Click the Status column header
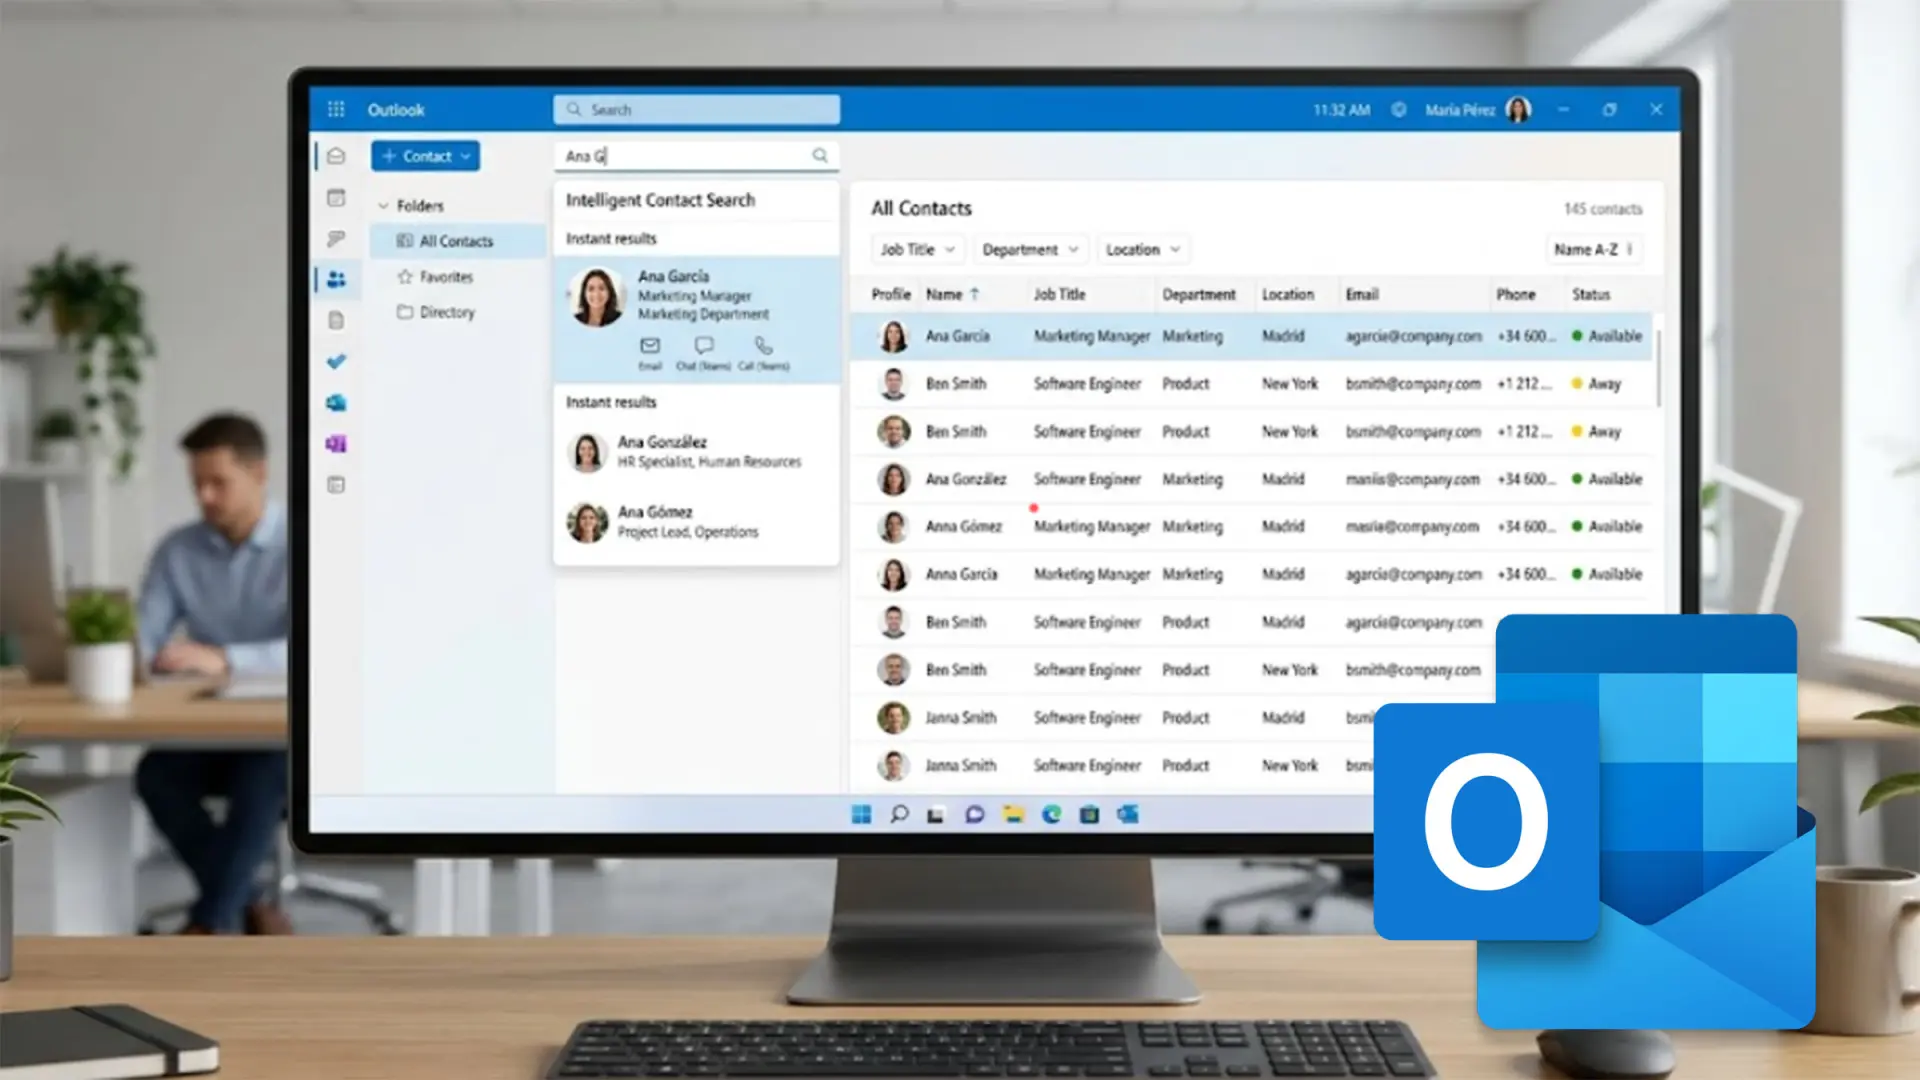 point(1591,294)
